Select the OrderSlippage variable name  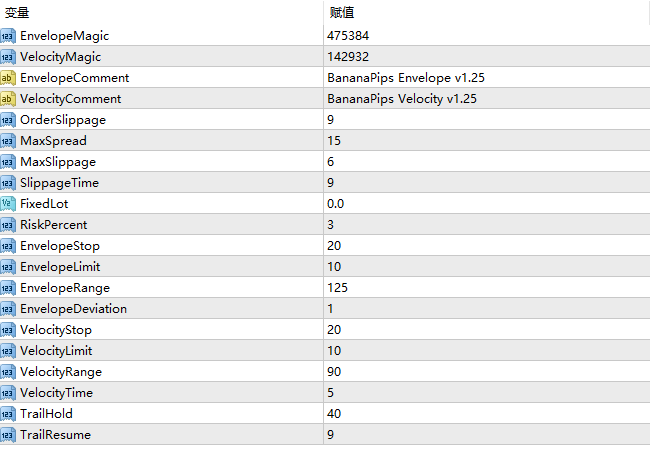(63, 120)
